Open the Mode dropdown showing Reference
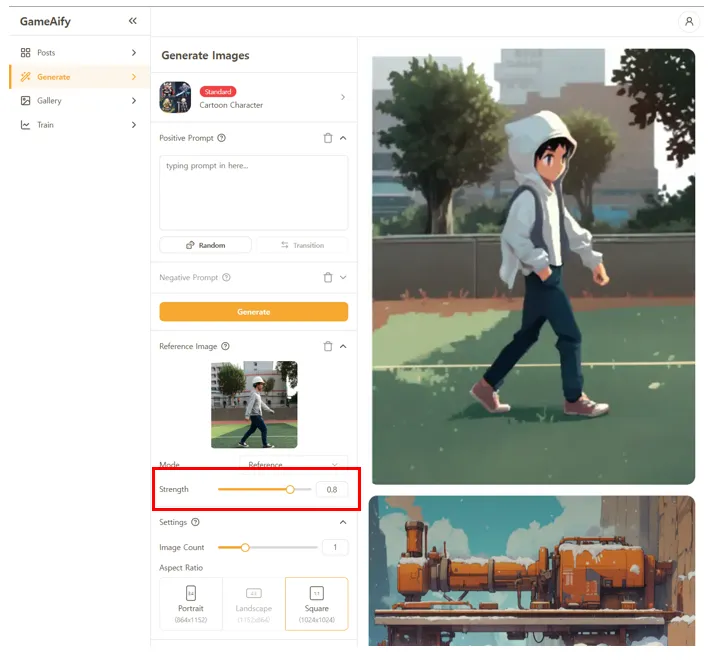Viewport: 709px width, 671px height. pyautogui.click(x=293, y=465)
